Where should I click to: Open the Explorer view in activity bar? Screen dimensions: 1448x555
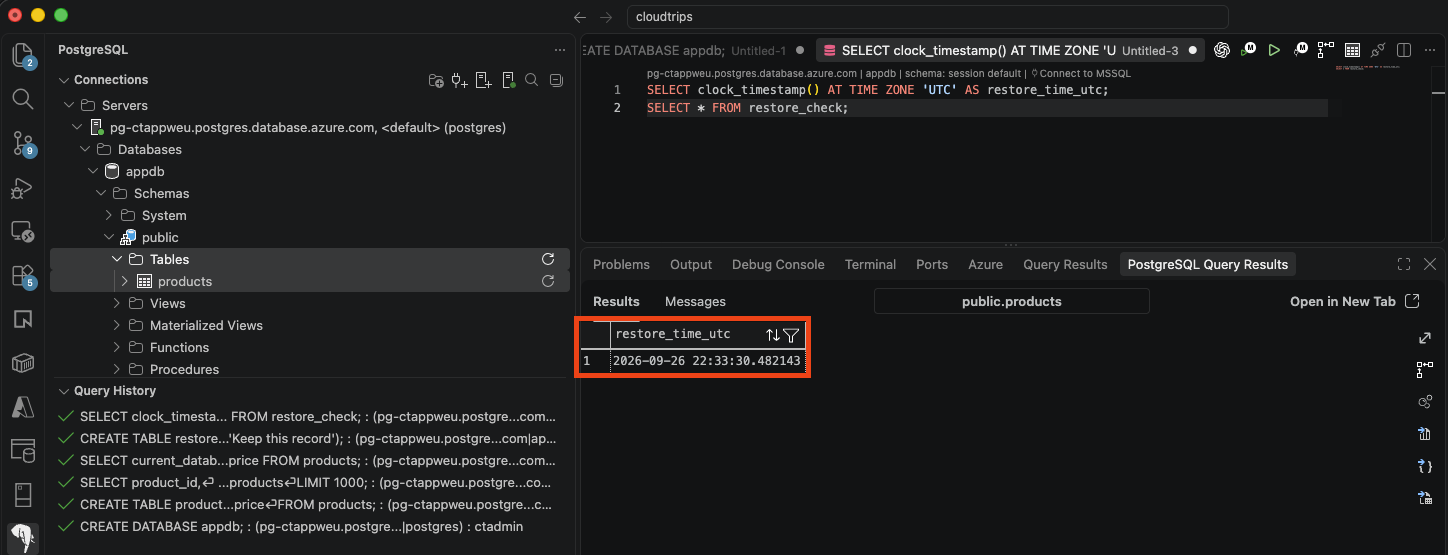coord(22,55)
